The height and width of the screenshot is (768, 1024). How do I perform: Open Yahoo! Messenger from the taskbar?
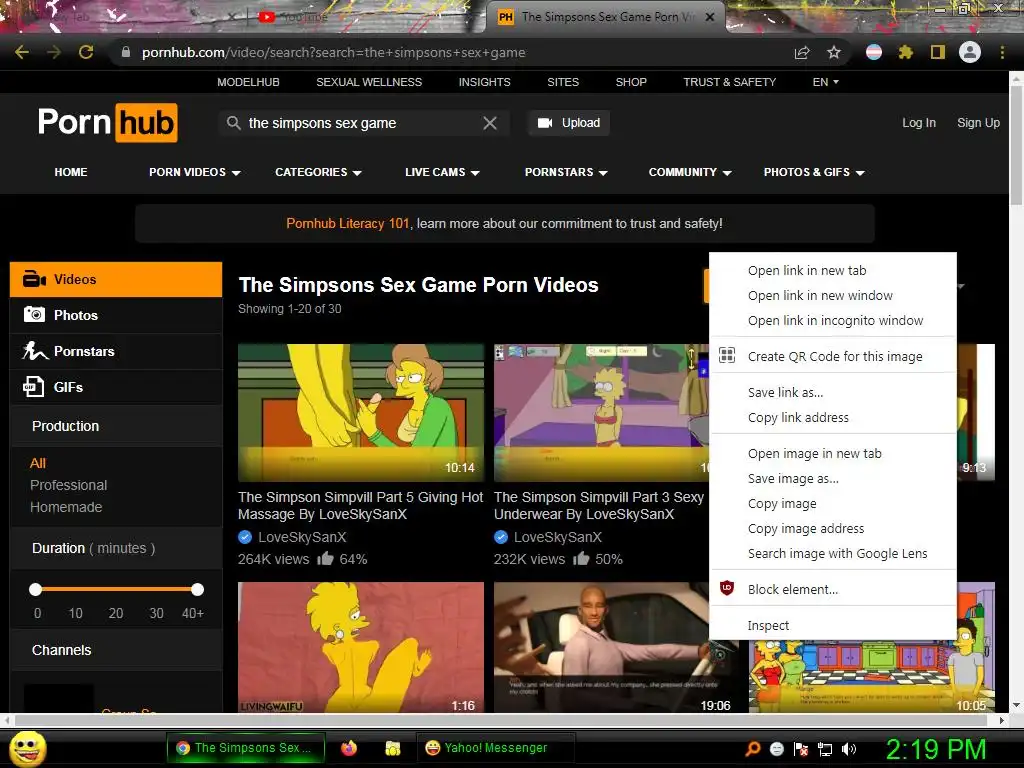(496, 748)
